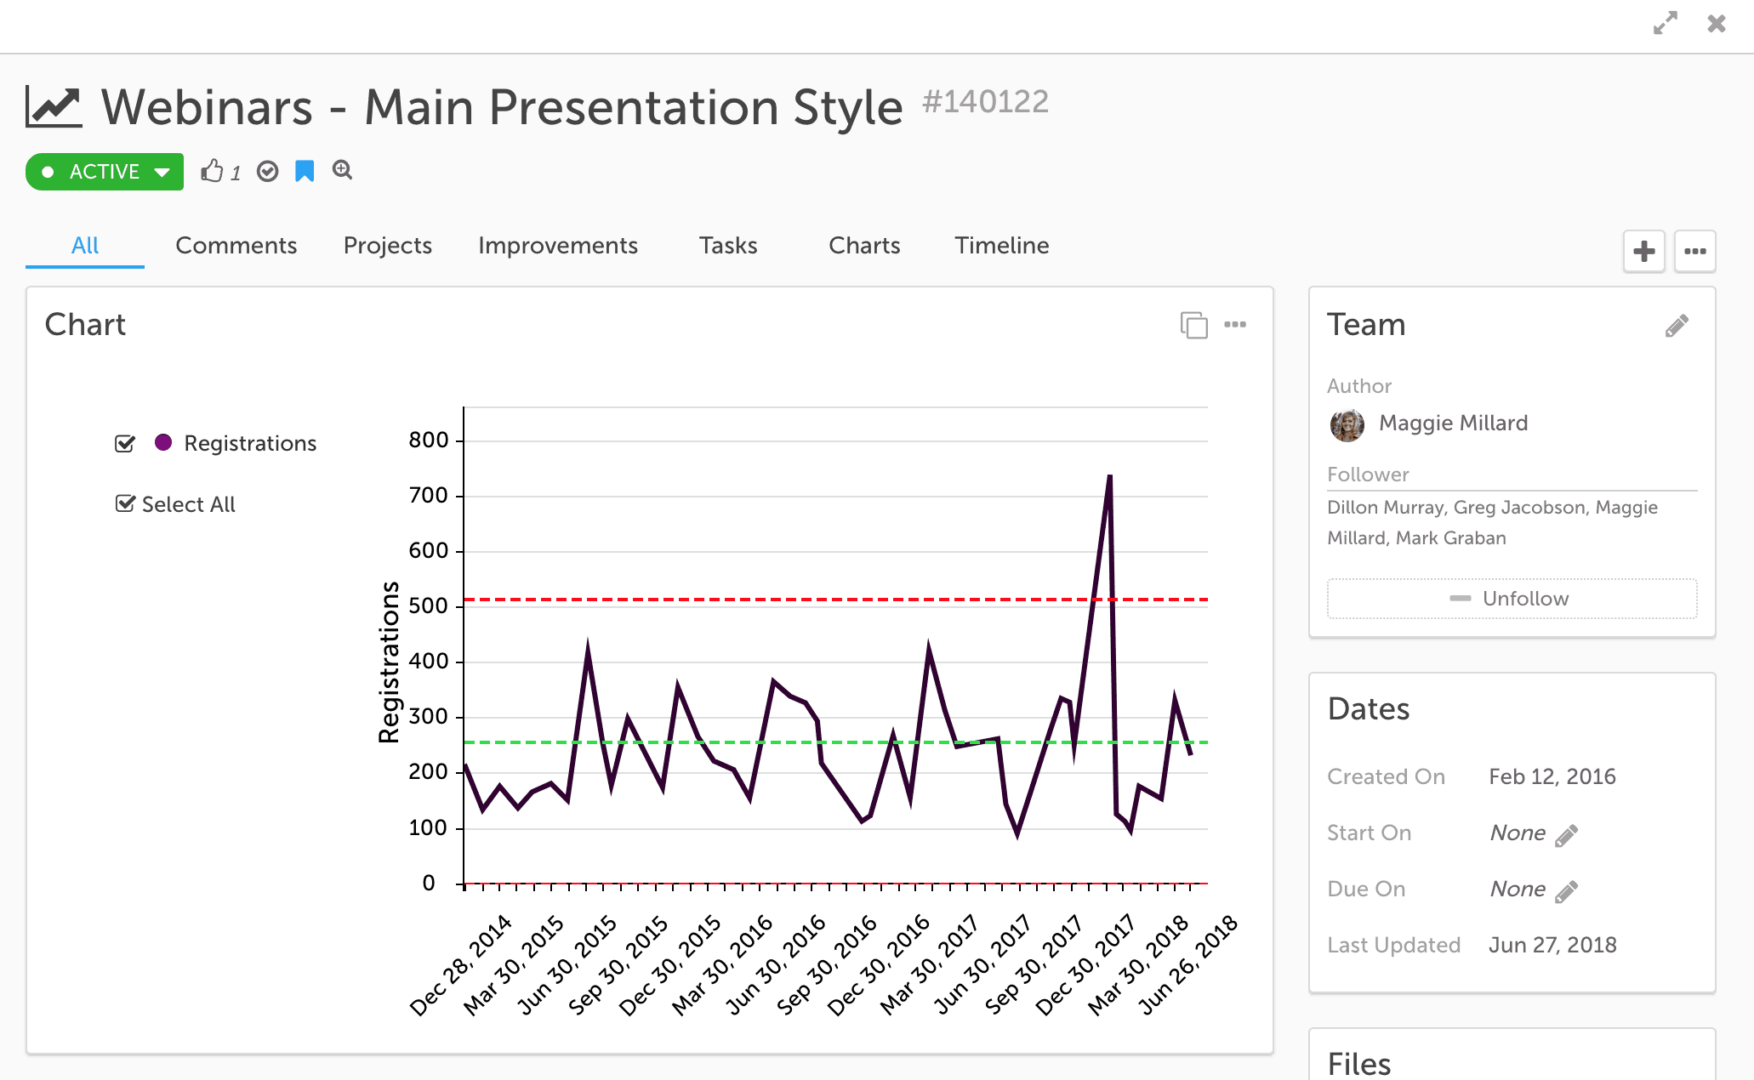Viewport: 1754px width, 1080px height.
Task: Click the copy chart icon
Action: [x=1193, y=325]
